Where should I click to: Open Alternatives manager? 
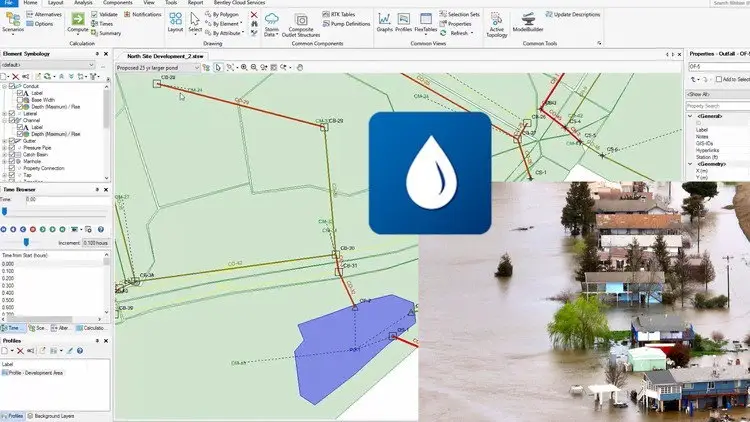(x=44, y=14)
